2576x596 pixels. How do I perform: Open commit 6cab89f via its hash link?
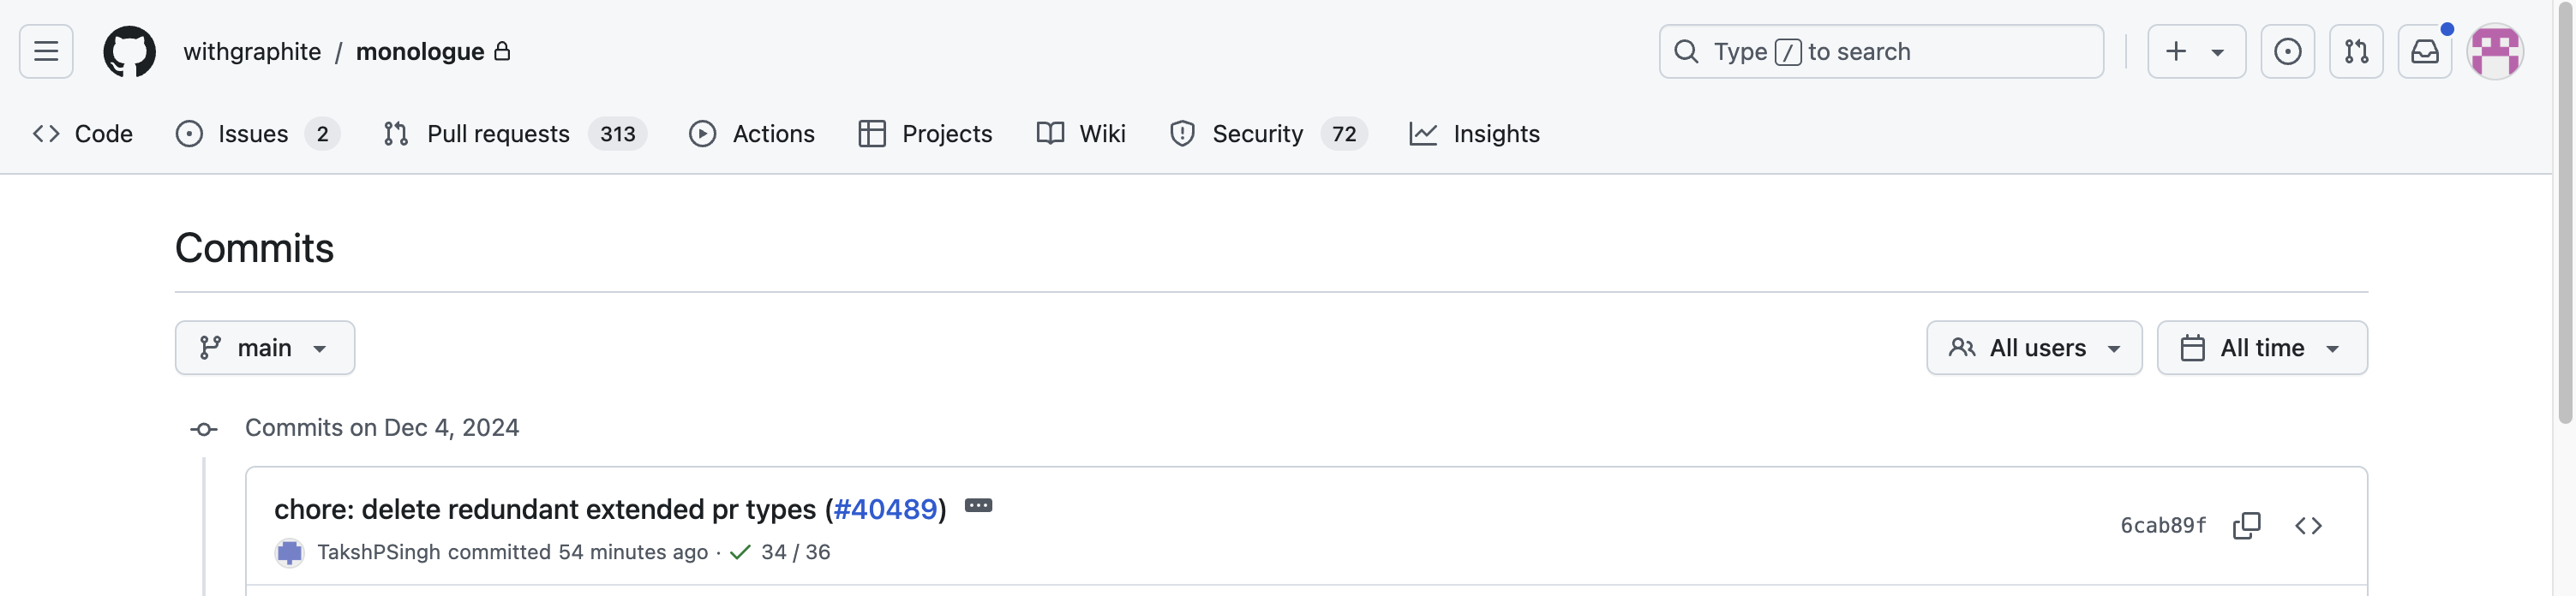pos(2162,525)
